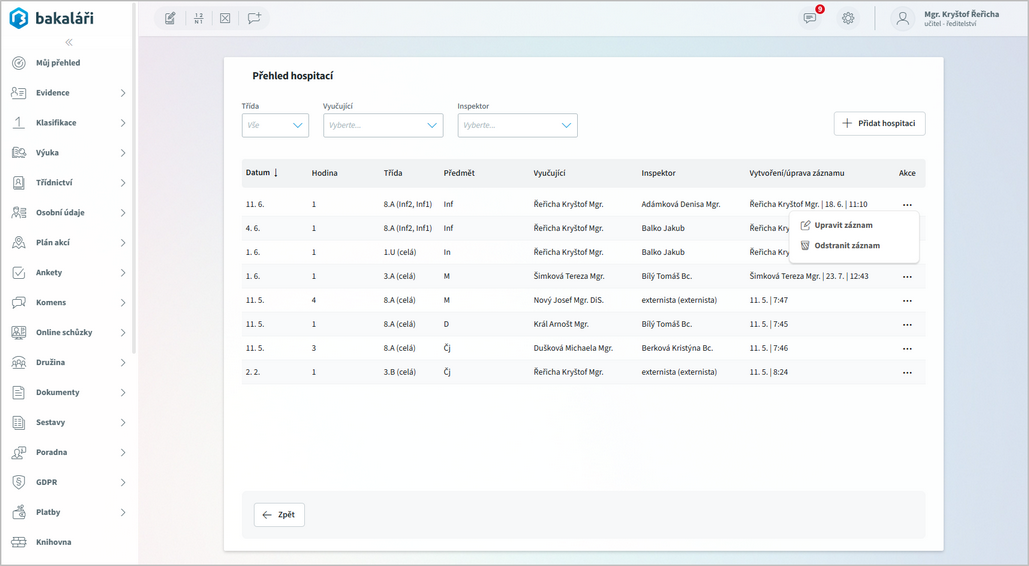Click the Přehled hospitací heading
This screenshot has height=566, width=1029.
pyautogui.click(x=293, y=76)
